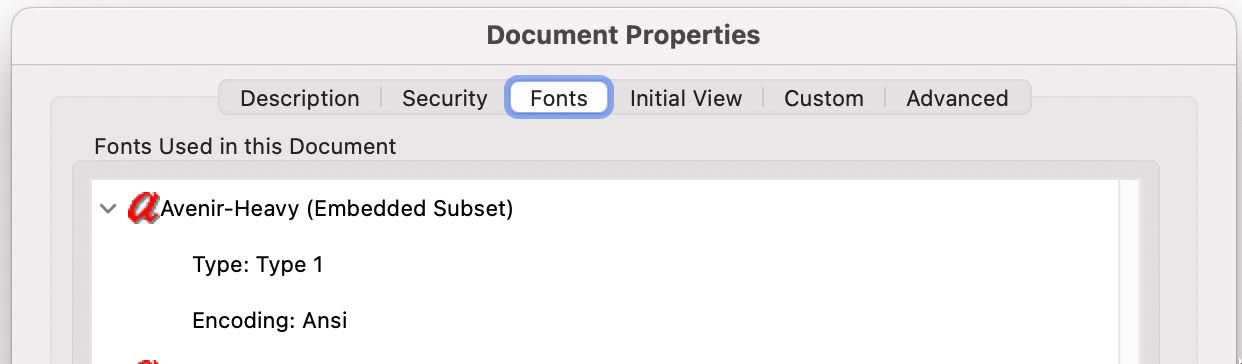
Task: Switch to the Description tab
Action: pyautogui.click(x=300, y=98)
